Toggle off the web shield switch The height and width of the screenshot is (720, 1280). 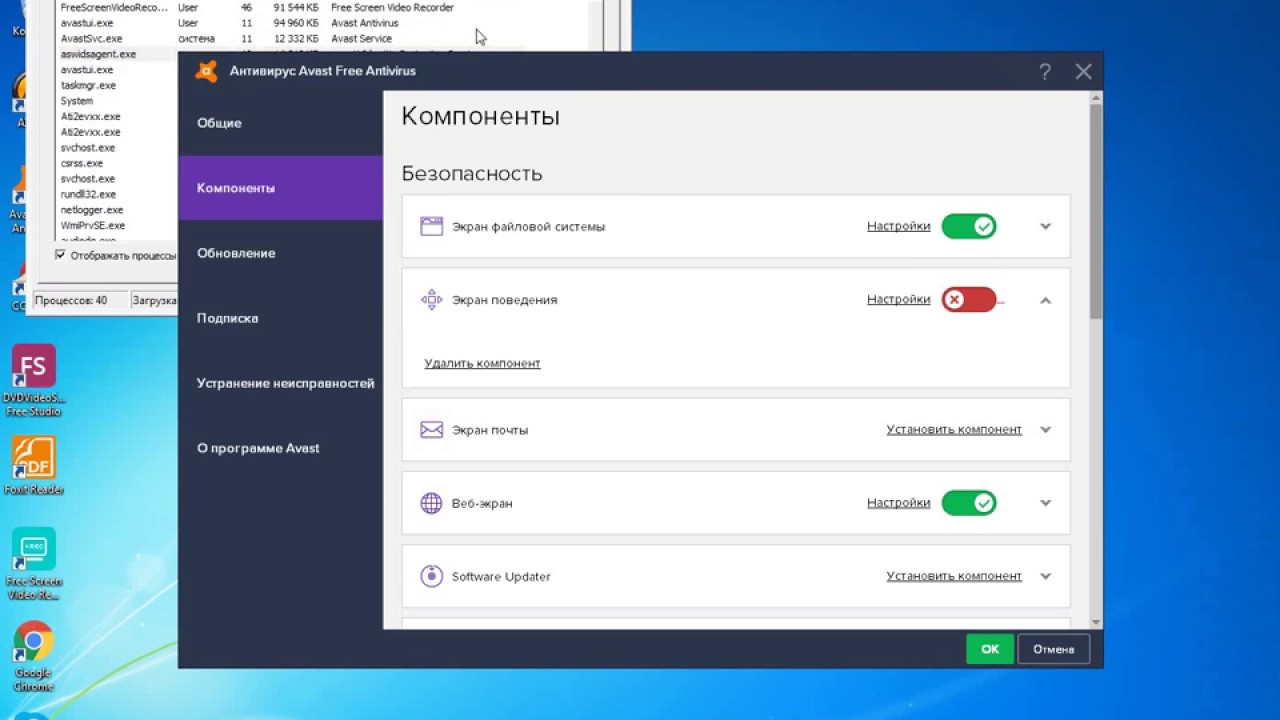pos(968,503)
